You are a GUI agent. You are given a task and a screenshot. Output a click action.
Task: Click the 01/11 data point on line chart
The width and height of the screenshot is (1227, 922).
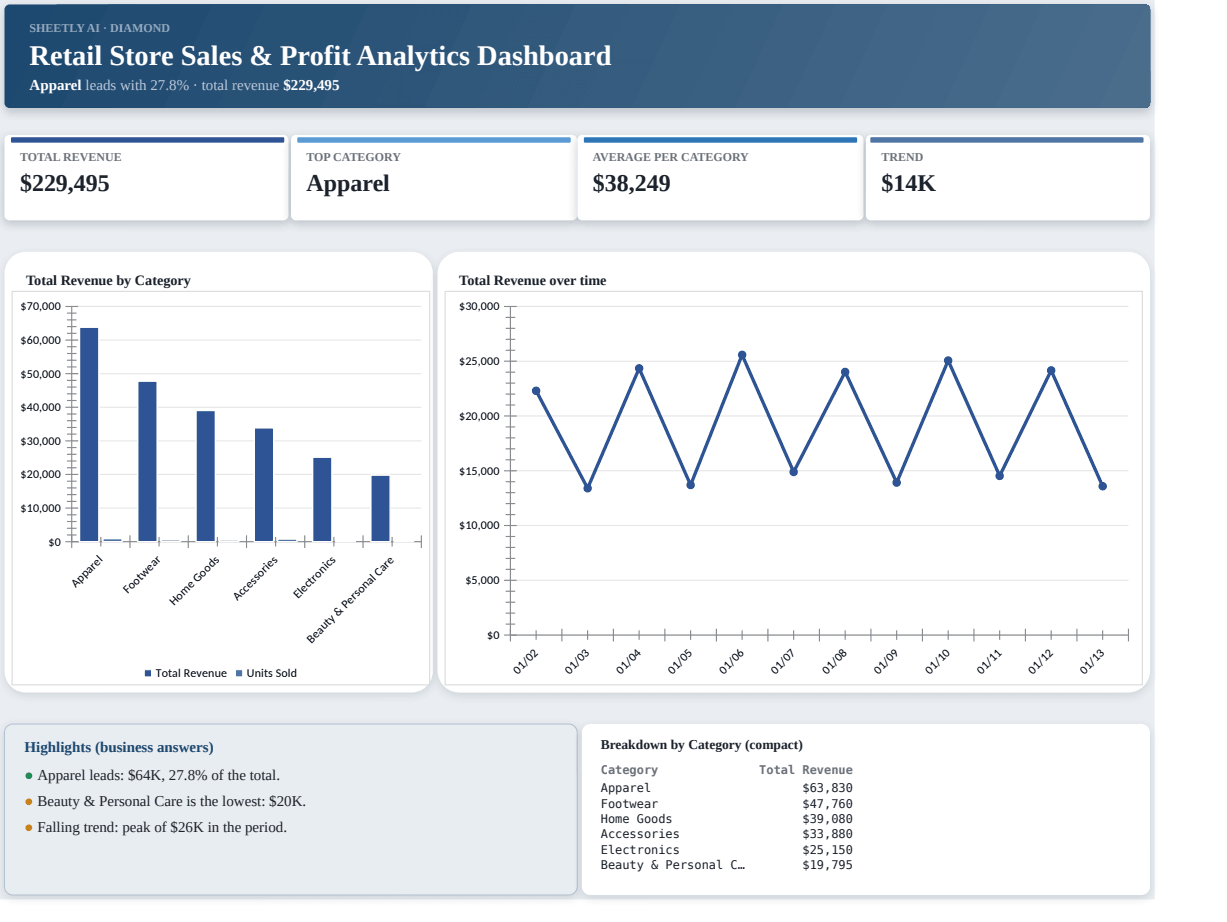pos(1000,476)
